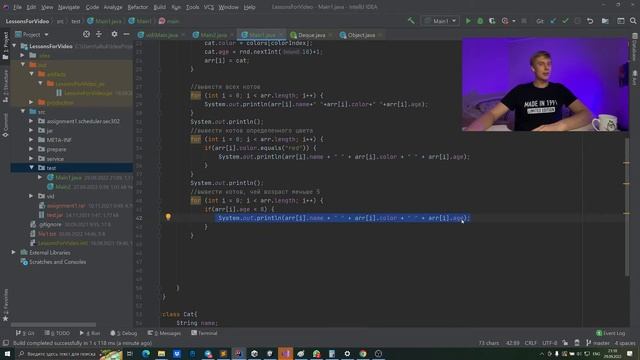Open the VCS menu
The height and width of the screenshot is (360, 640).
click(209, 7)
